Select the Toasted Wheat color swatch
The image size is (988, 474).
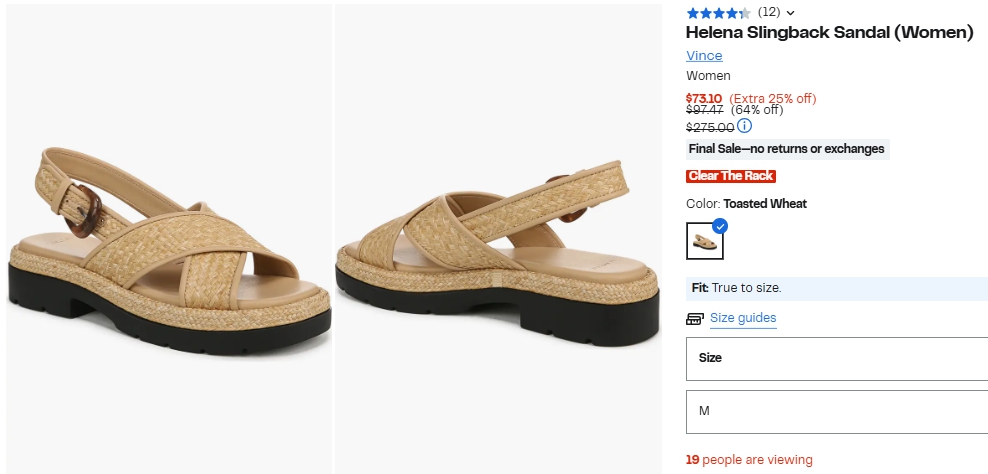click(x=704, y=241)
